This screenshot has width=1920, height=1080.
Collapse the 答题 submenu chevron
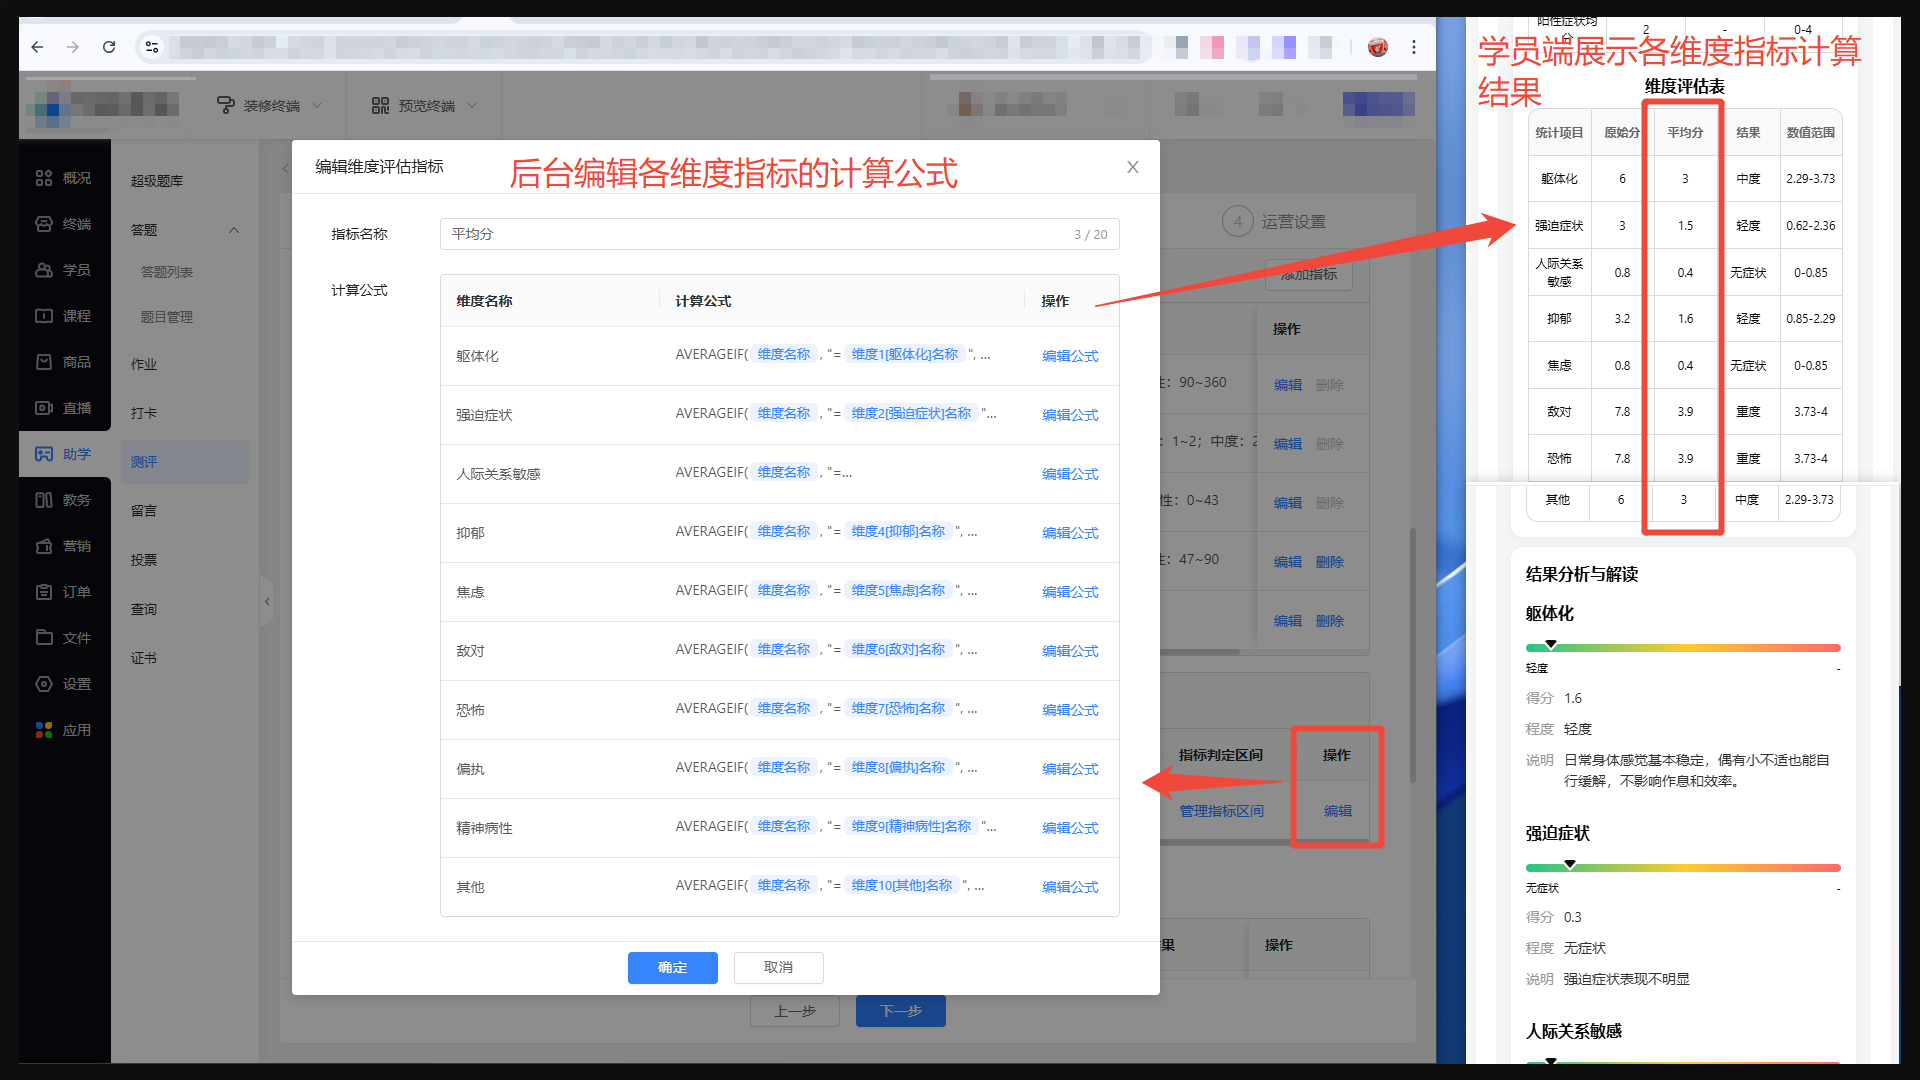234,230
